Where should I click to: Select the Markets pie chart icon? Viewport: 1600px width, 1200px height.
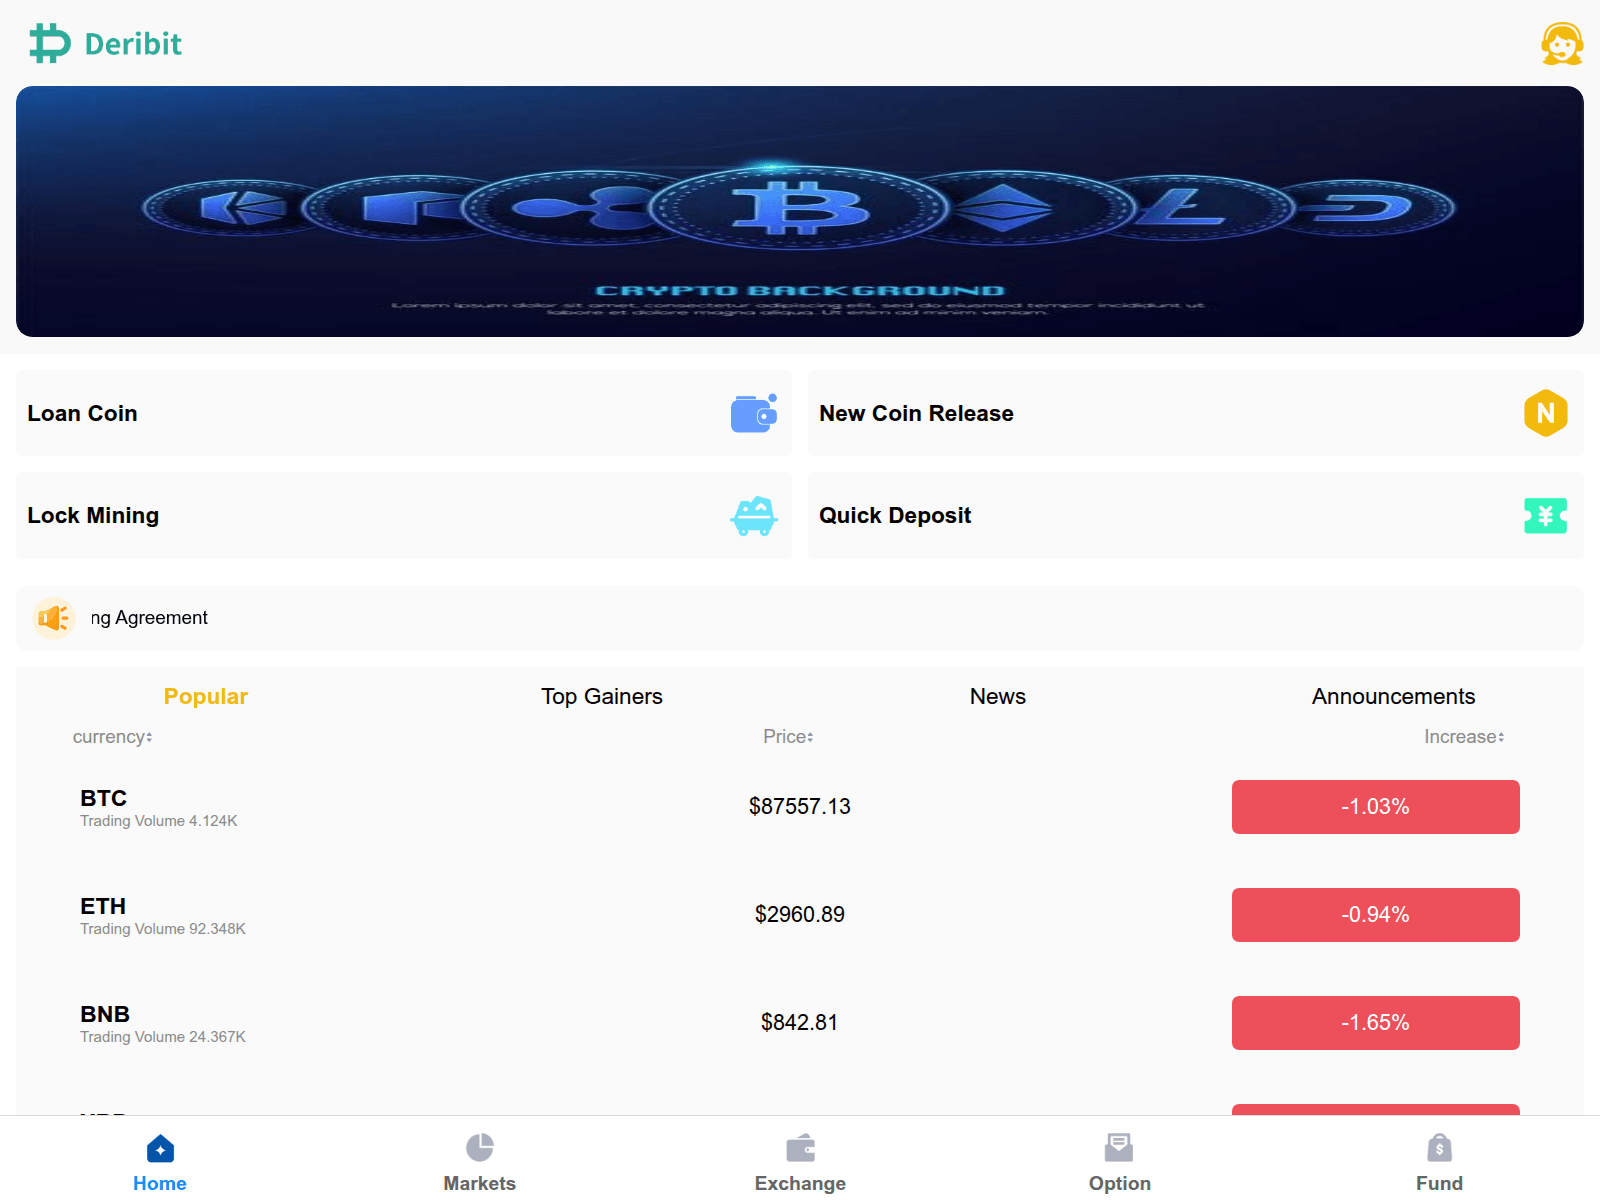(480, 1147)
